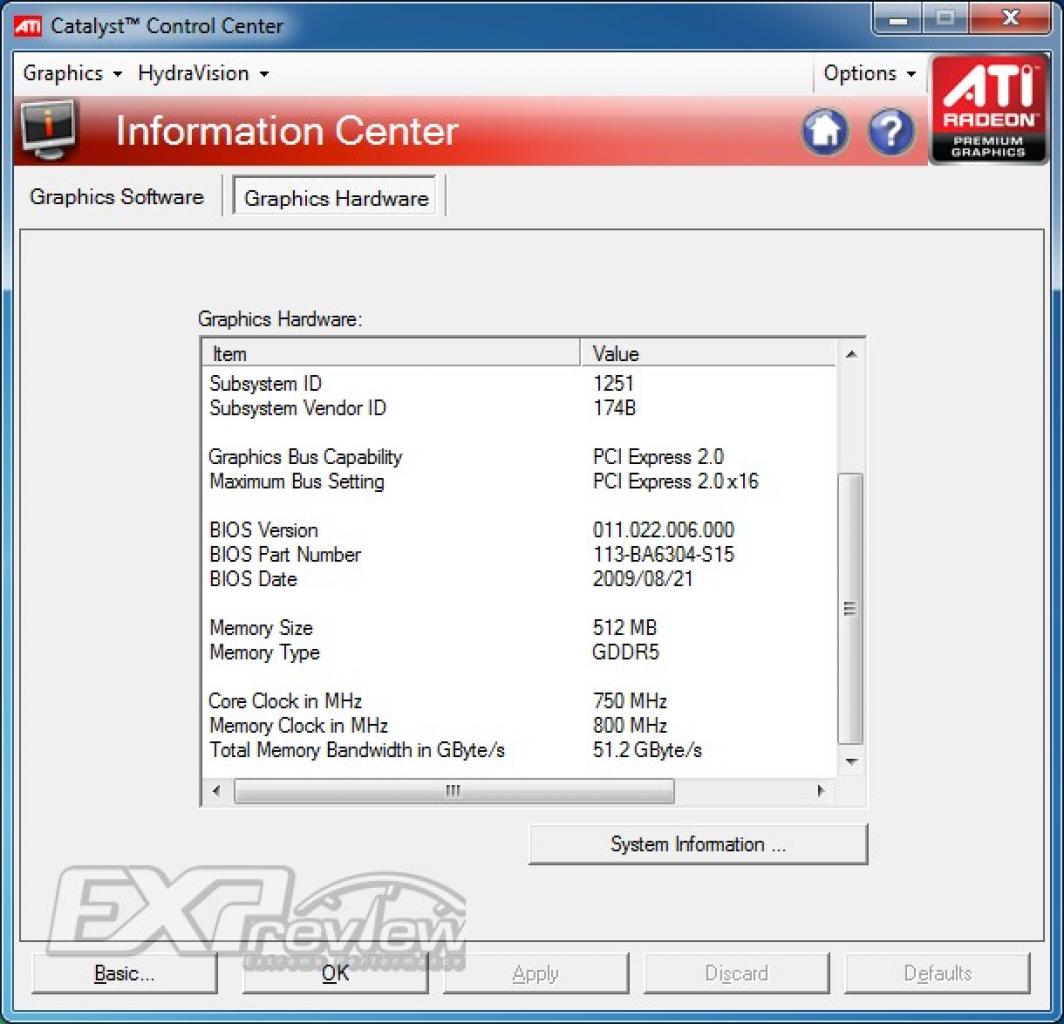Screen dimensions: 1064x1024
Task: Click the Information Center monitor icon
Action: (x=48, y=130)
